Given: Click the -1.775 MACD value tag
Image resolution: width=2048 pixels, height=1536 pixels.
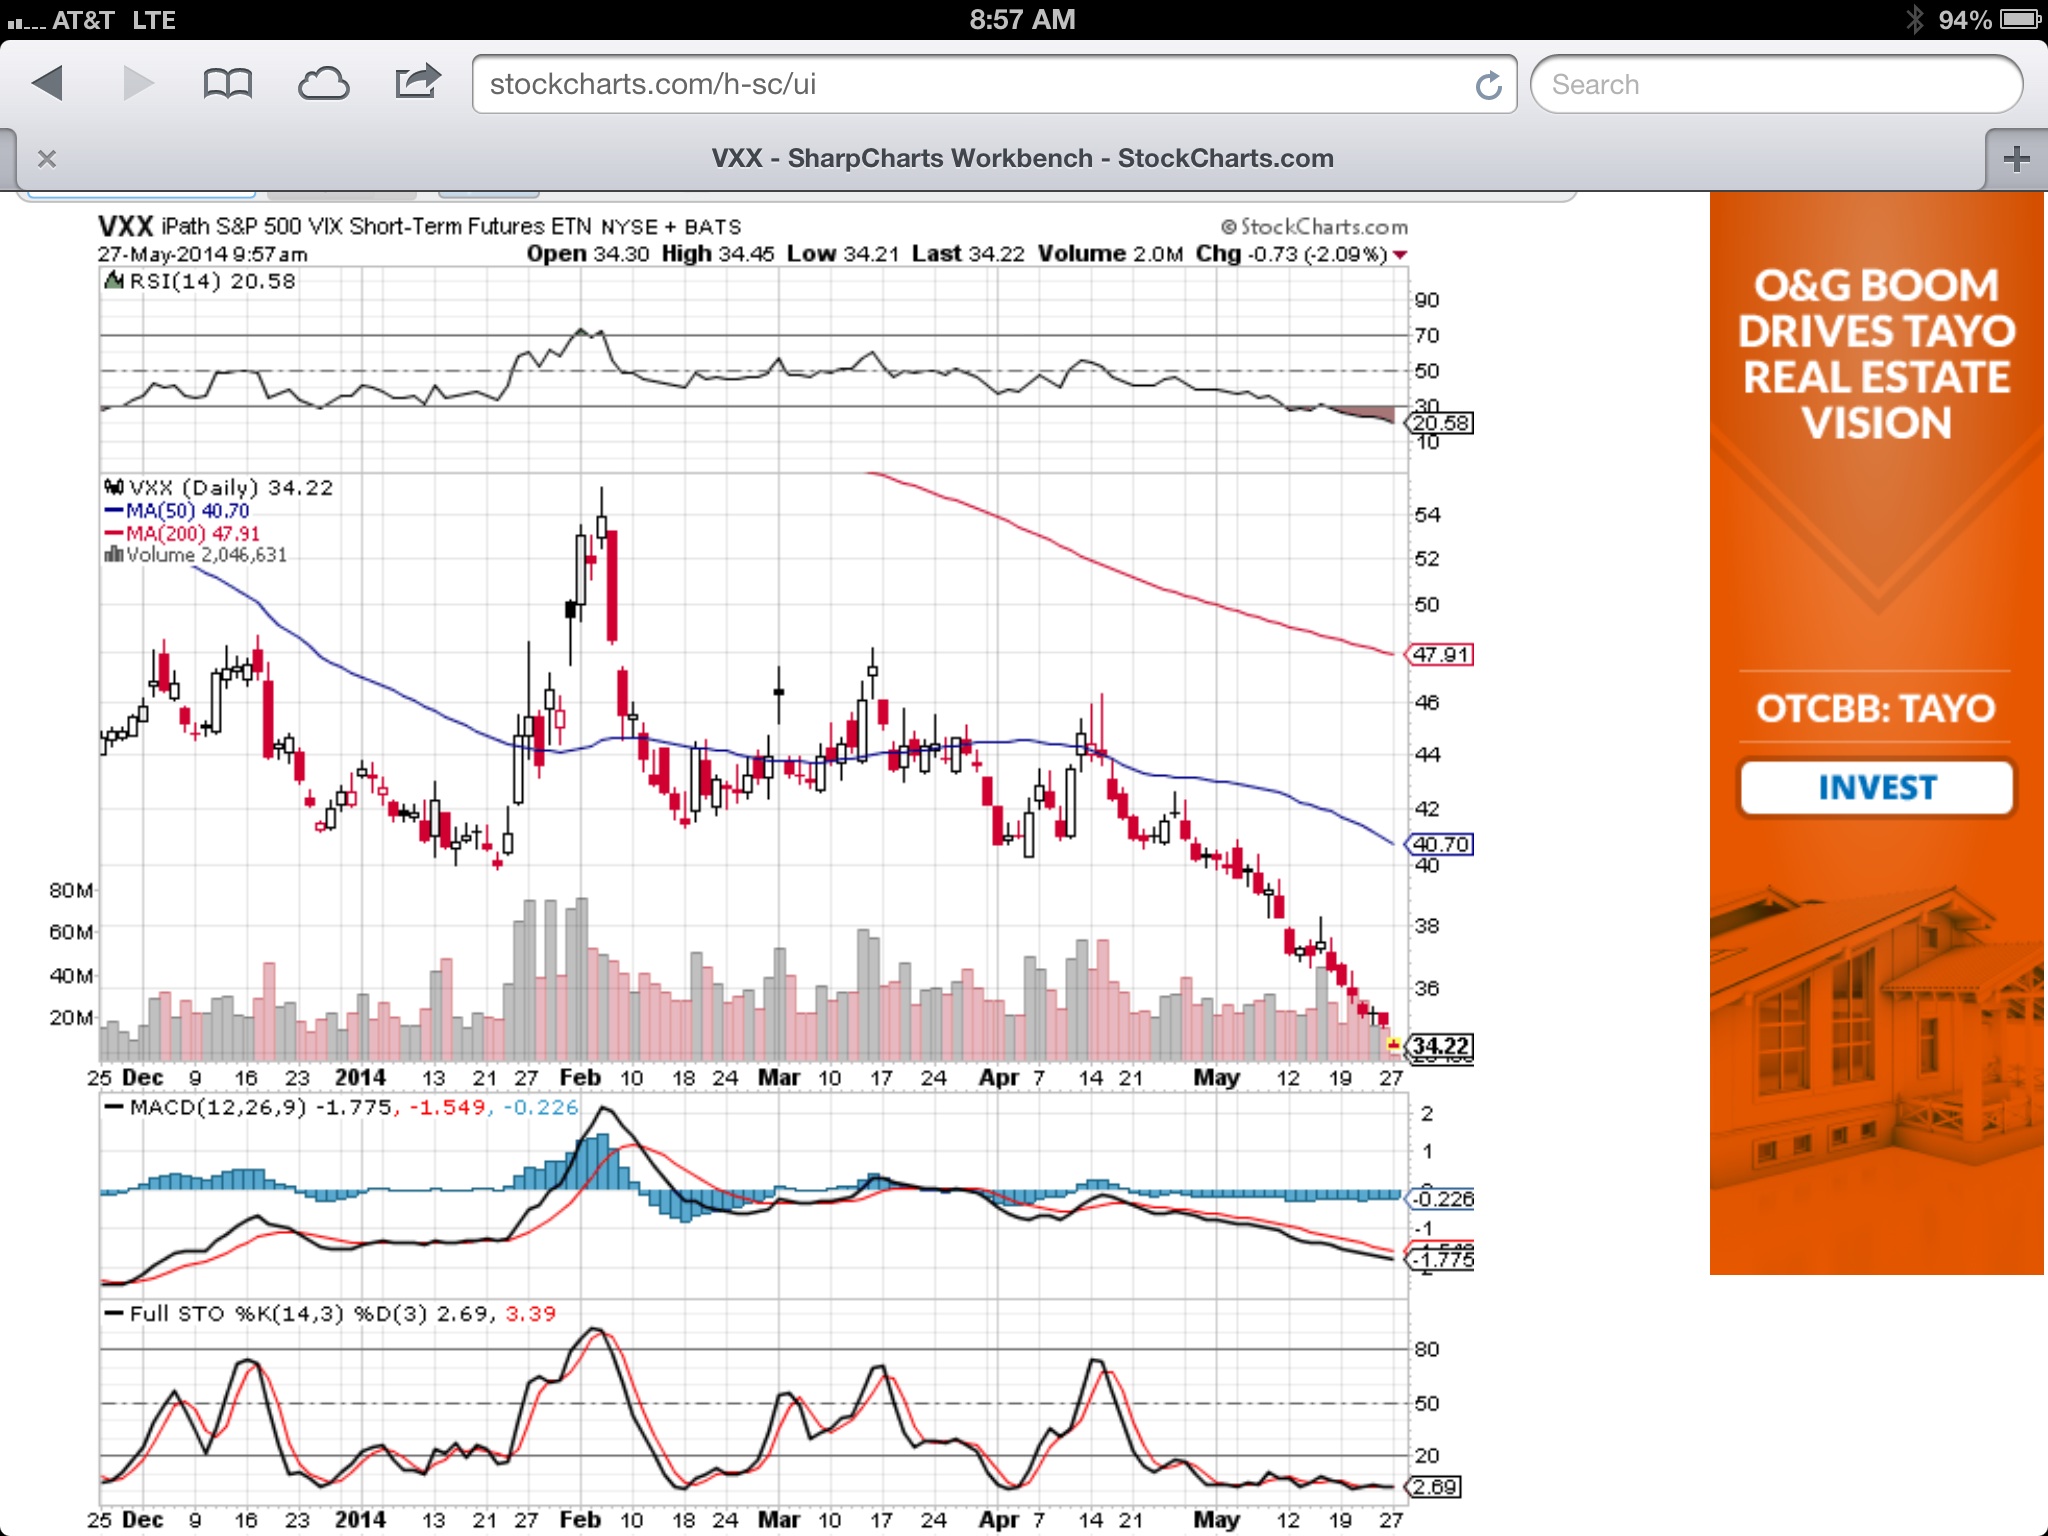Looking at the screenshot, I should click(x=1440, y=1259).
